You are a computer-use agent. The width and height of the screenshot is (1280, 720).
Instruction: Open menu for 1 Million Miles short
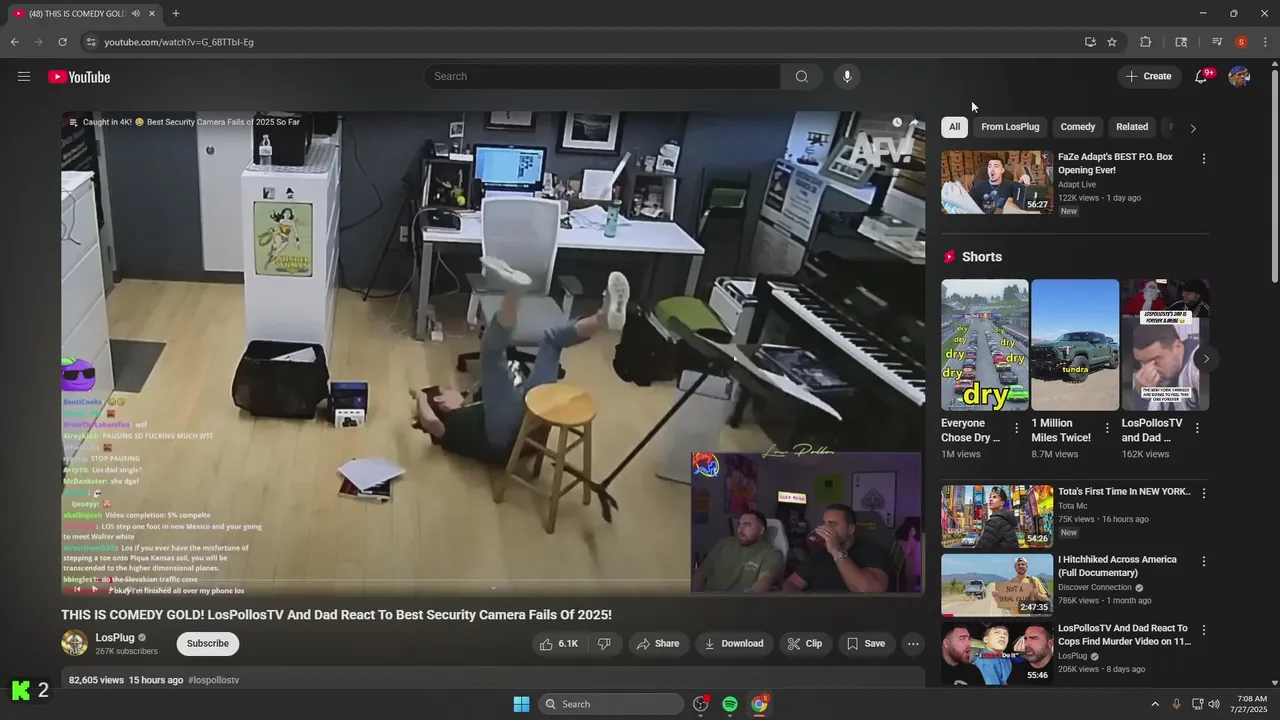pyautogui.click(x=1107, y=428)
